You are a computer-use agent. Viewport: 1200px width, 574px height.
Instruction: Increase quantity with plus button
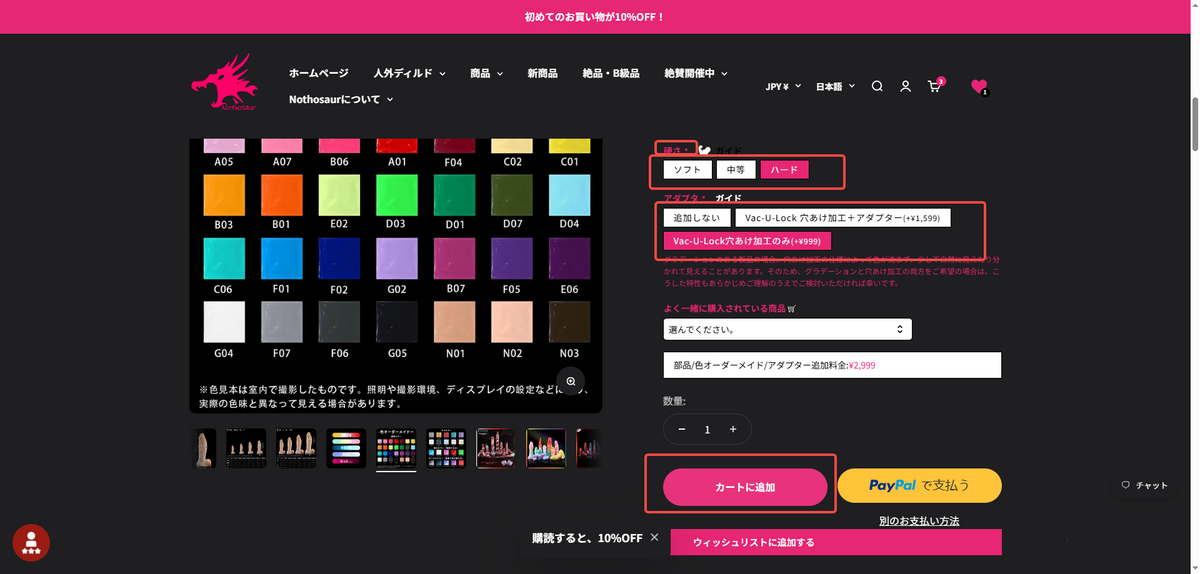coord(733,429)
